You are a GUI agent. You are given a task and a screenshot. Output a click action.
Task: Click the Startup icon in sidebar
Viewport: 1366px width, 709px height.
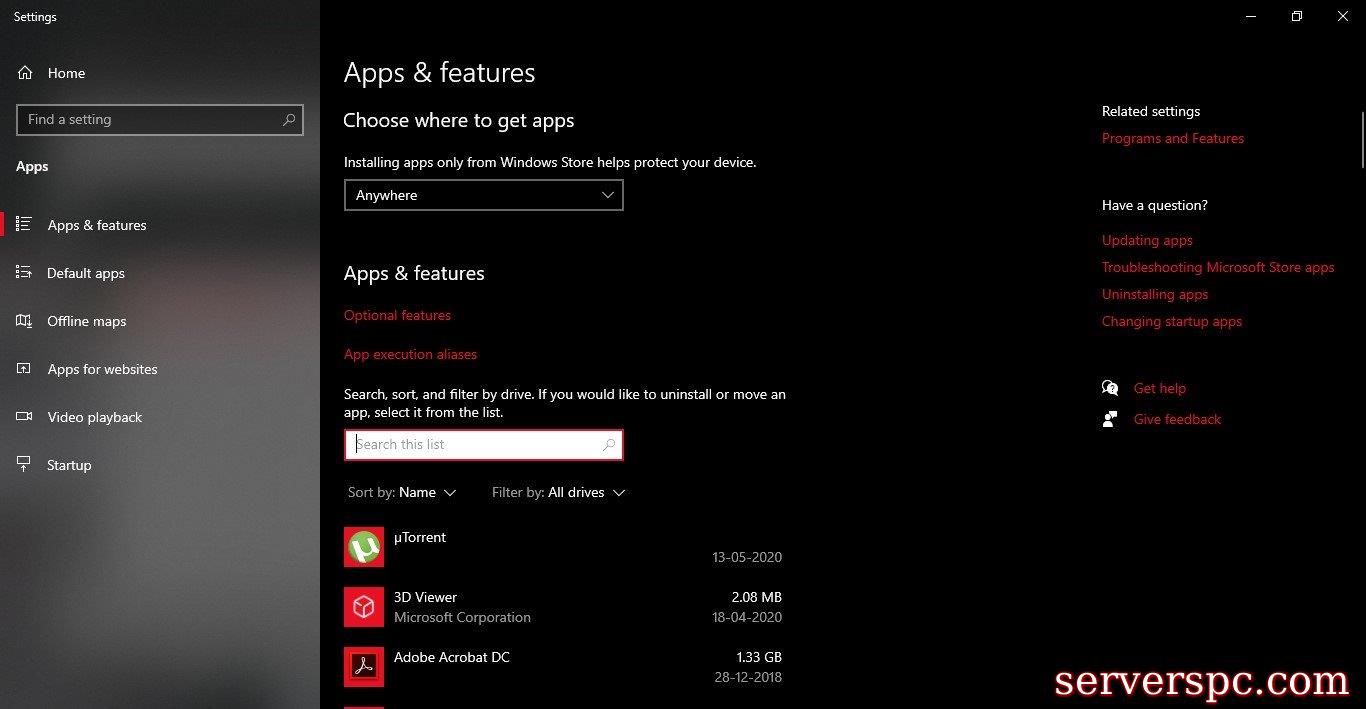[25, 465]
